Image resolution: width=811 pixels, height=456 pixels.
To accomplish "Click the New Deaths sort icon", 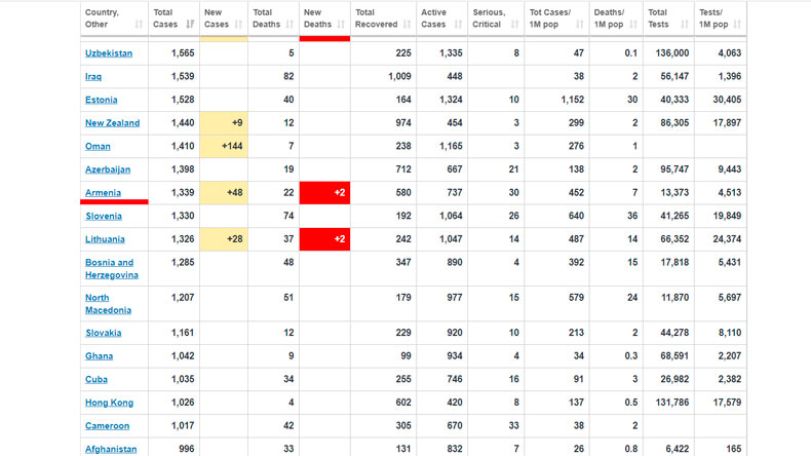I will (341, 24).
